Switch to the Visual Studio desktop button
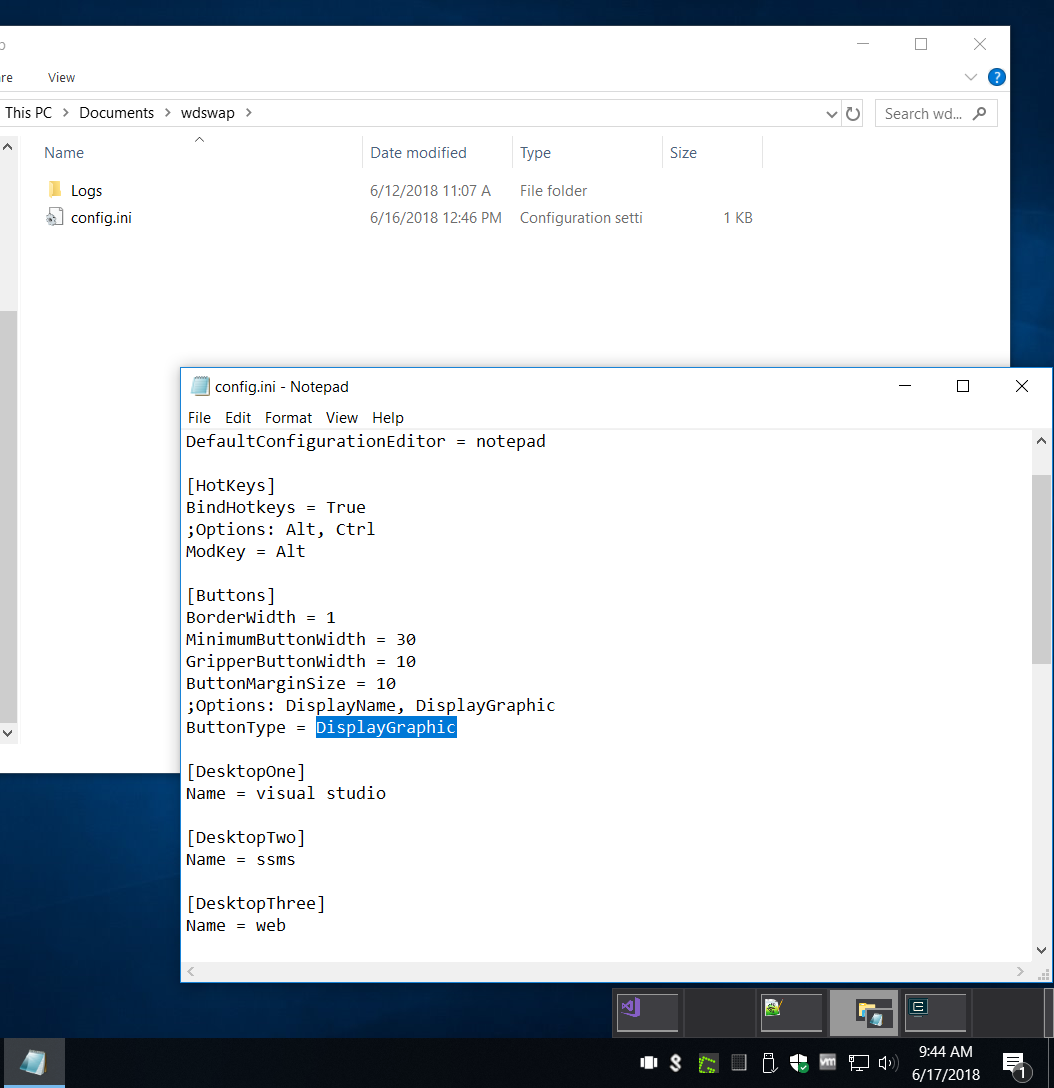The image size is (1054, 1088). point(647,1013)
